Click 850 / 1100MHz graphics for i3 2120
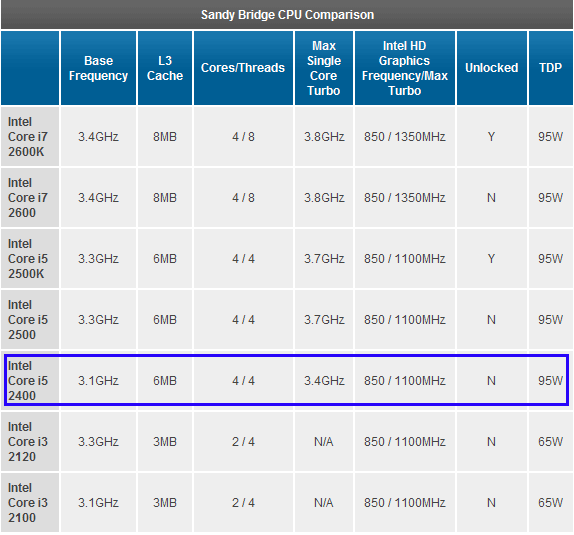574x535 pixels. click(405, 442)
